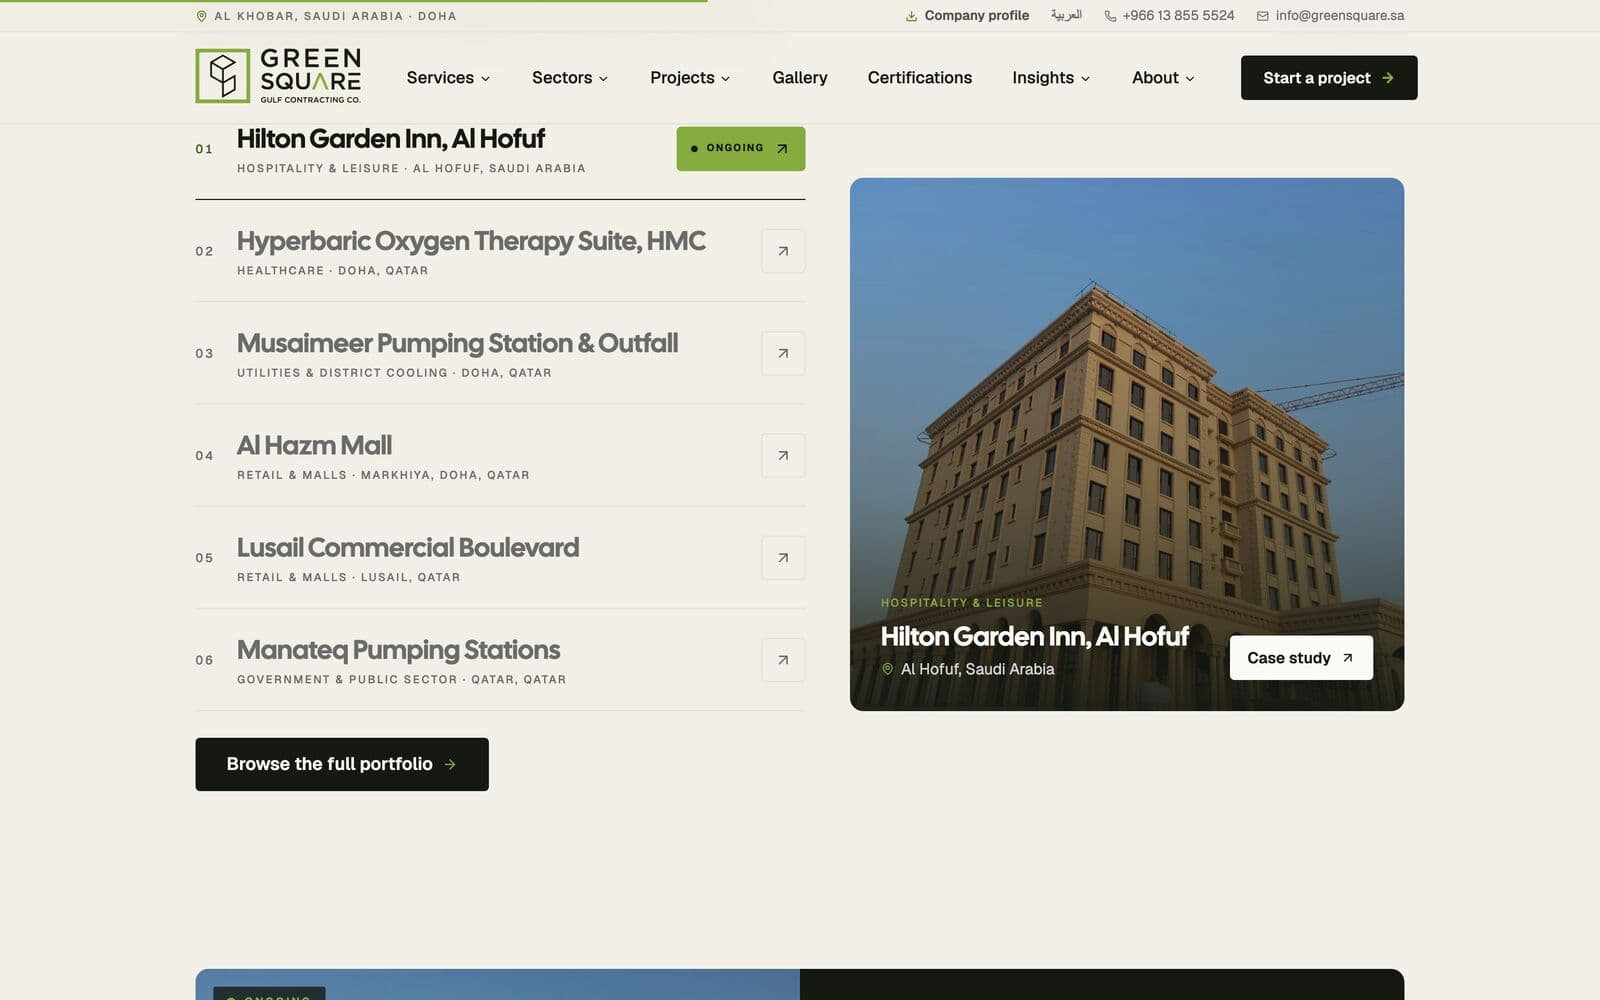Click the arrow icon in Browse the full portfolio
Image resolution: width=1600 pixels, height=1000 pixels.
[450, 764]
